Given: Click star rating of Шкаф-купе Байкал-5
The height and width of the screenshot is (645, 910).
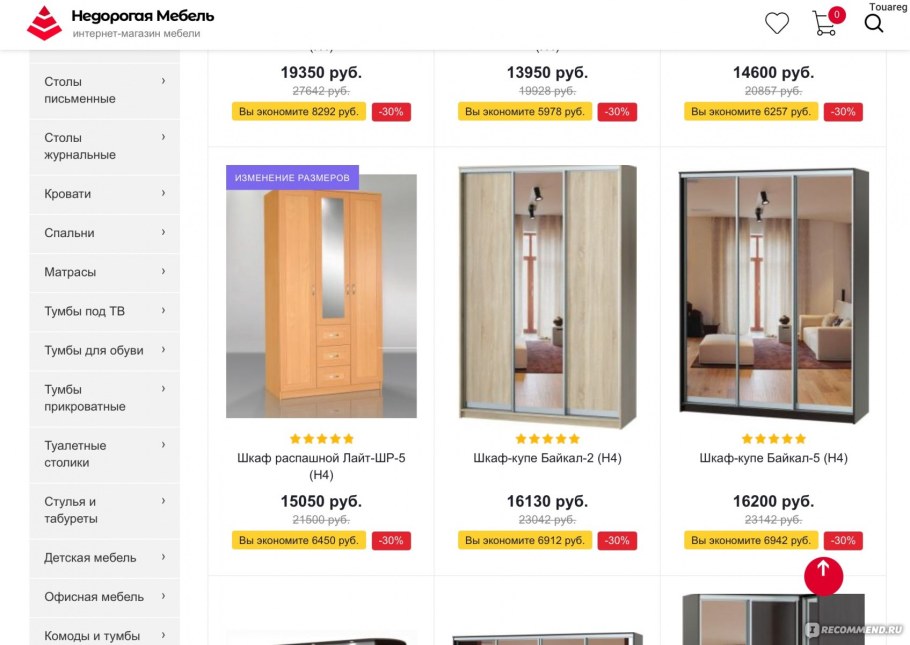Looking at the screenshot, I should (774, 439).
